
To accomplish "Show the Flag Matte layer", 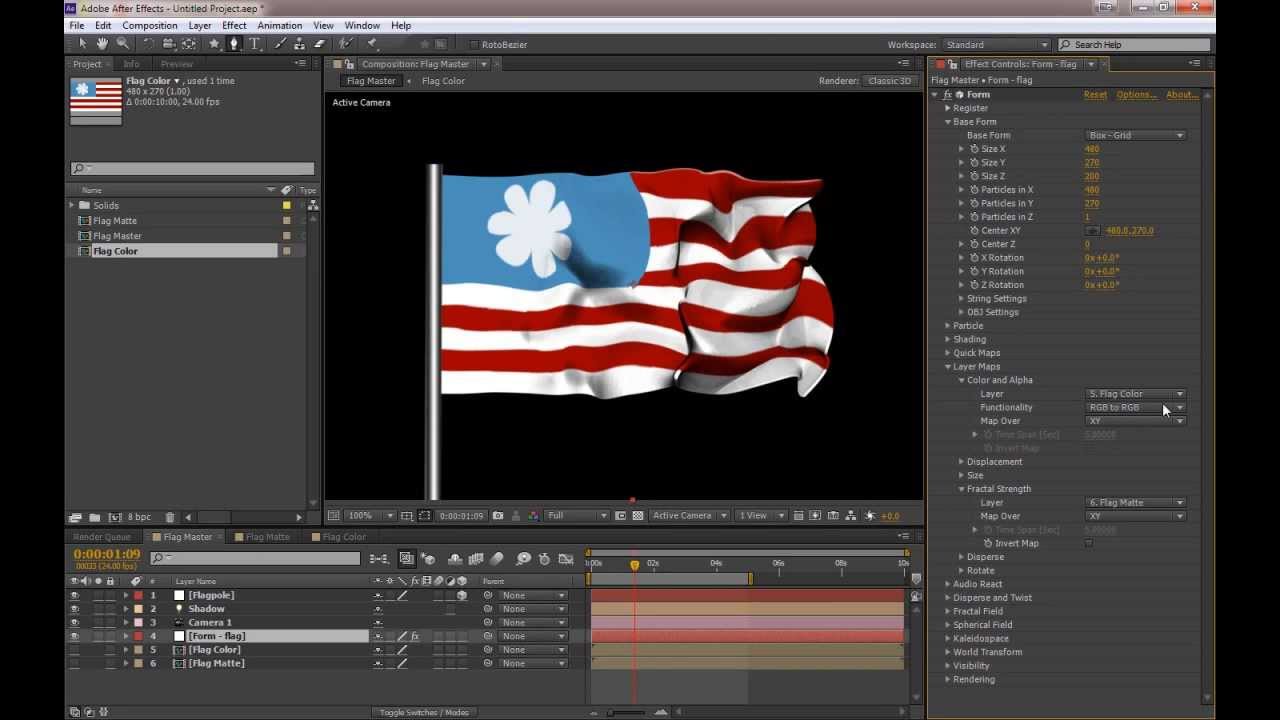I will coord(74,663).
